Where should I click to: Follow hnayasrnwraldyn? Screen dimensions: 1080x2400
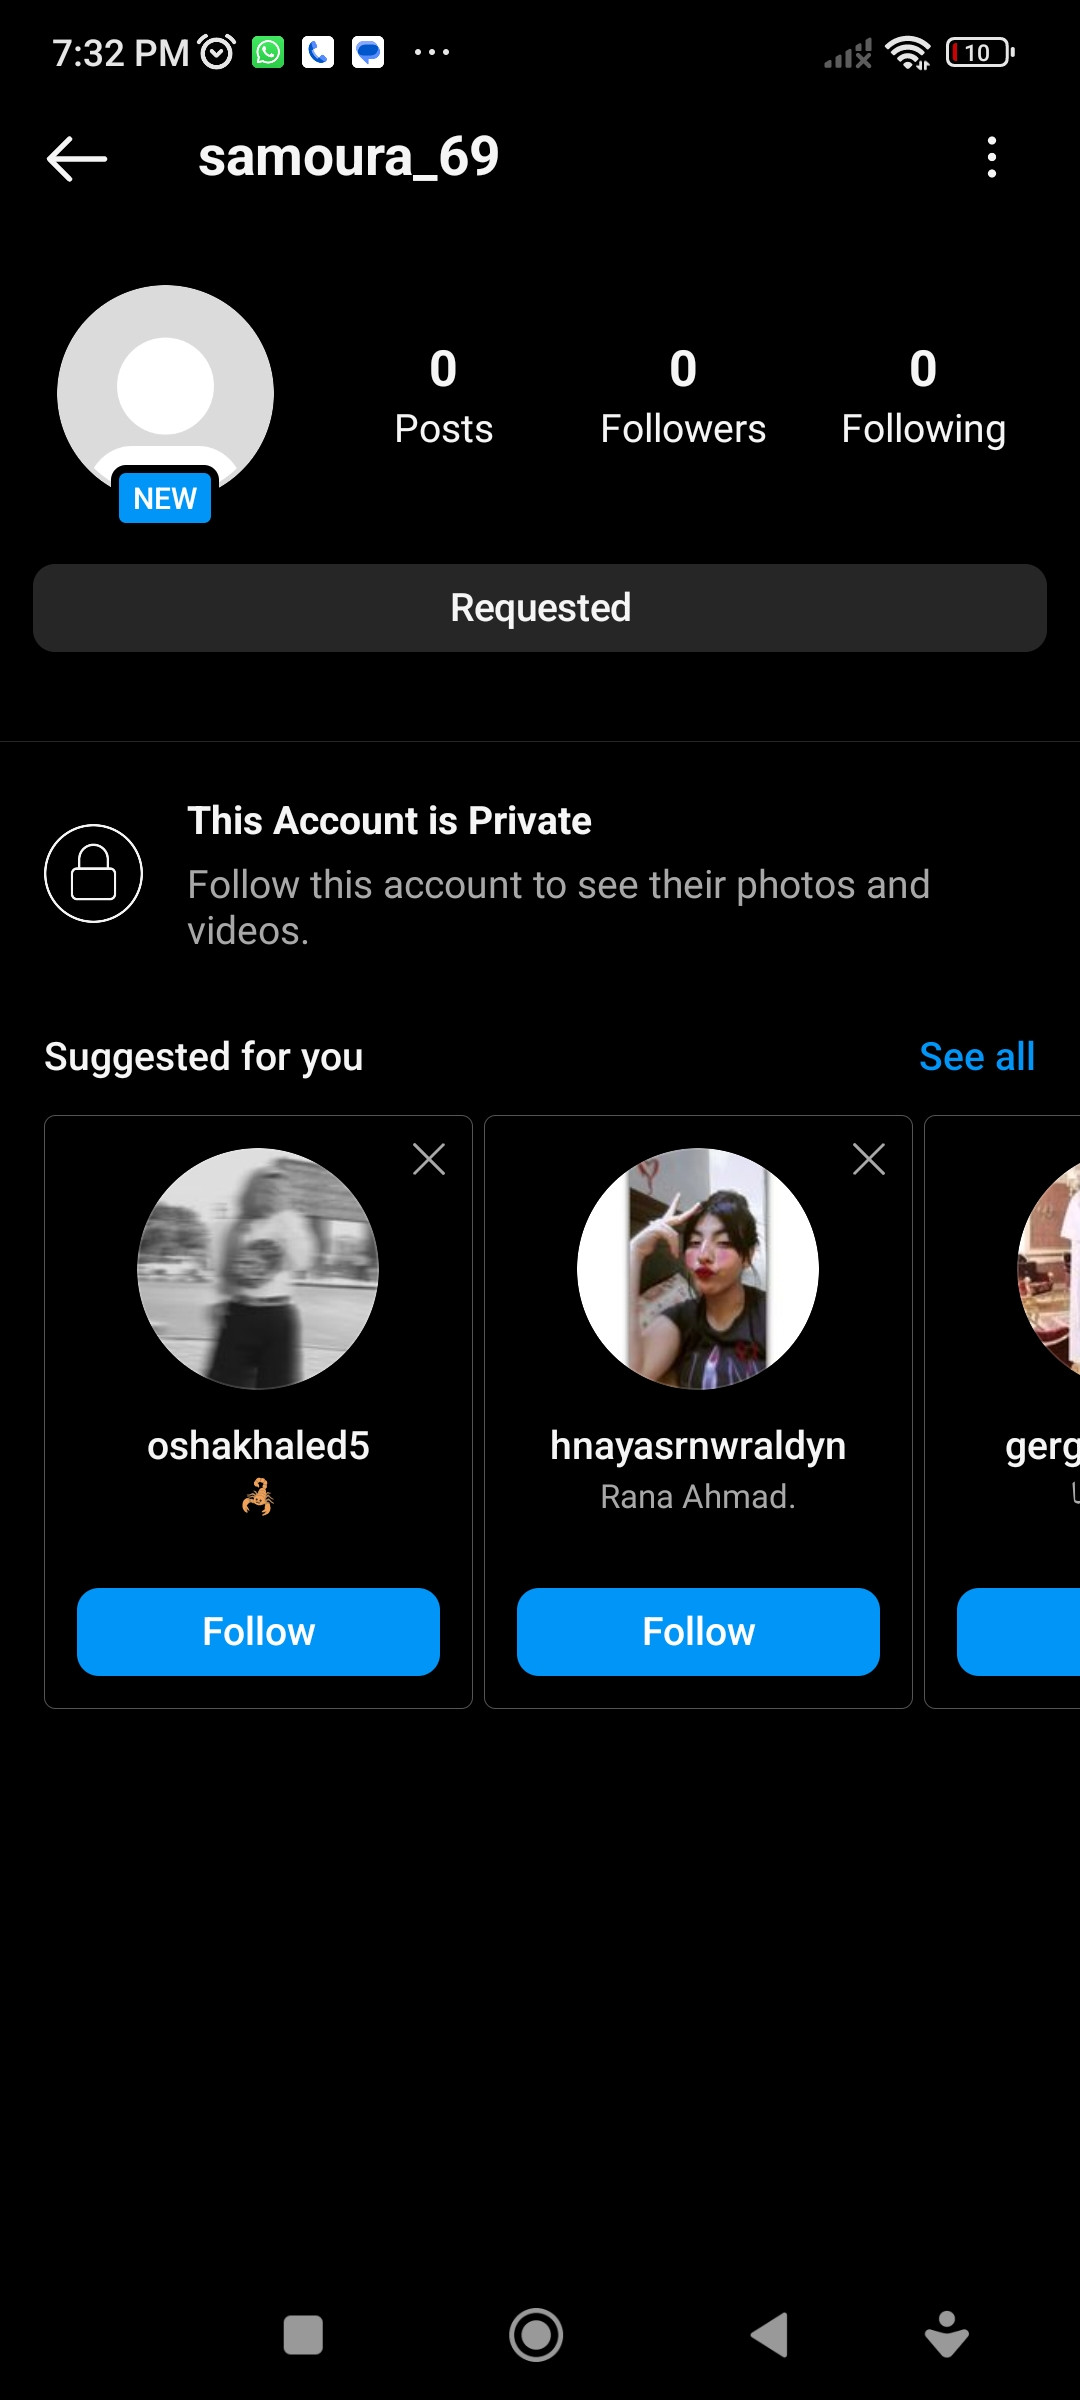tap(698, 1632)
